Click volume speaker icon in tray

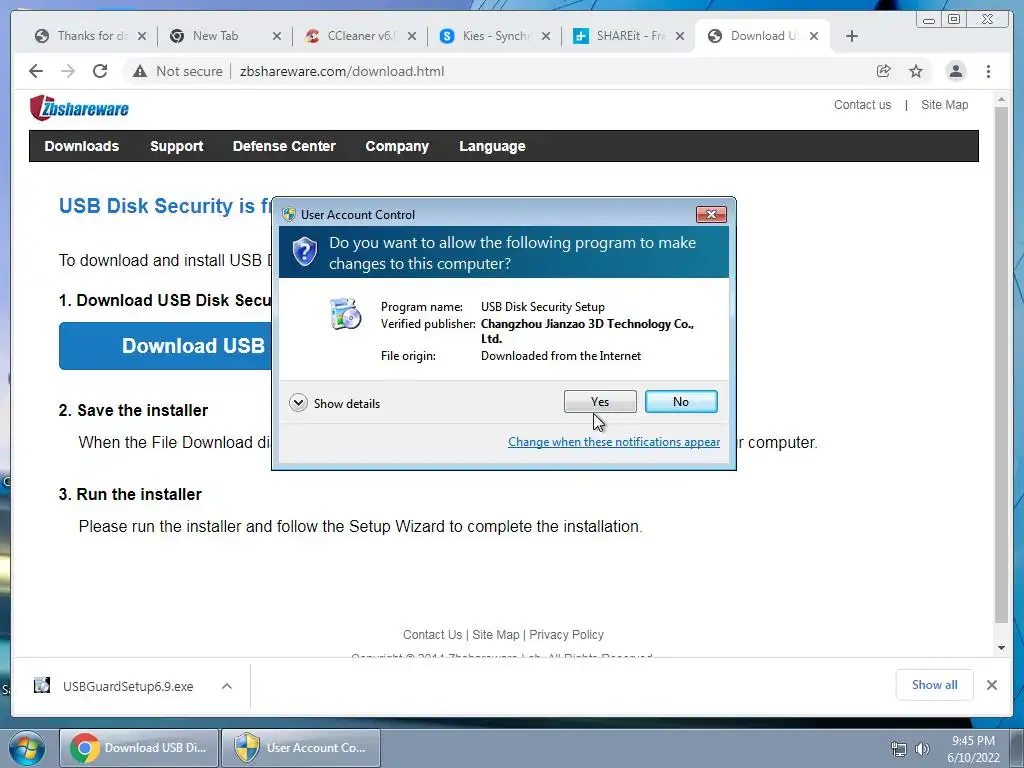(922, 749)
